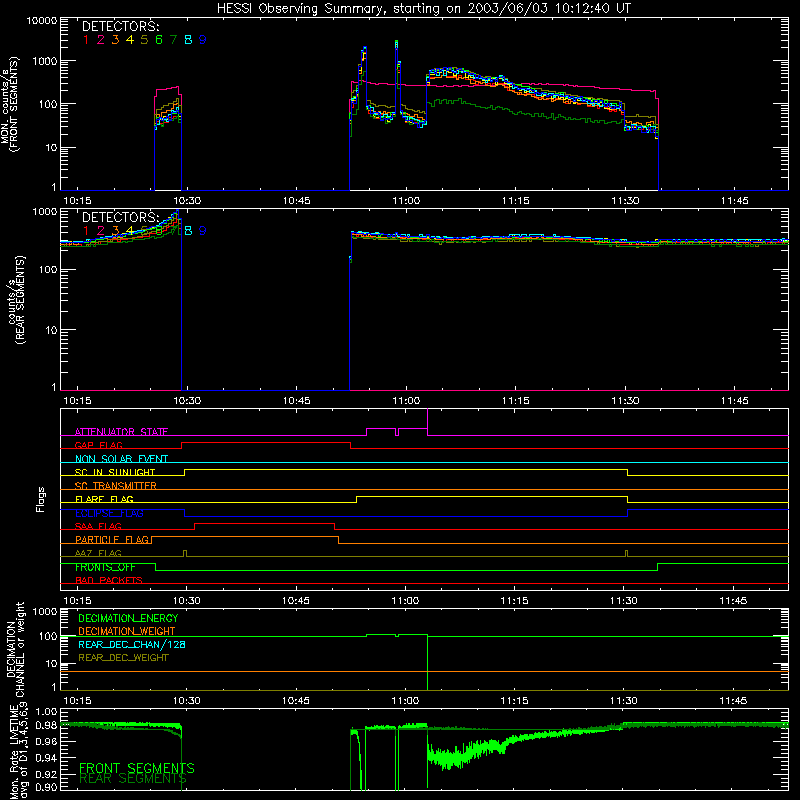Select orange detector number 3 in top panel legend
This screenshot has height=800, width=800.
click(115, 39)
